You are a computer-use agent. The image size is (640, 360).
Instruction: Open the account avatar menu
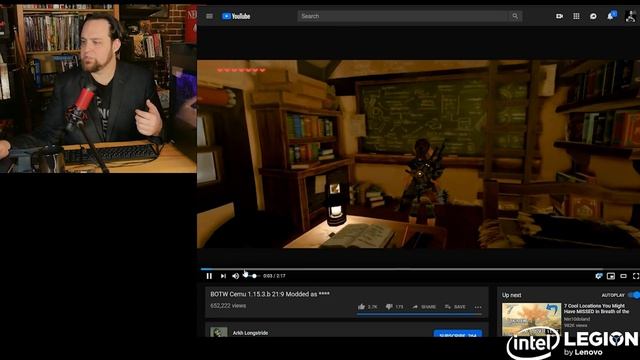coord(631,16)
